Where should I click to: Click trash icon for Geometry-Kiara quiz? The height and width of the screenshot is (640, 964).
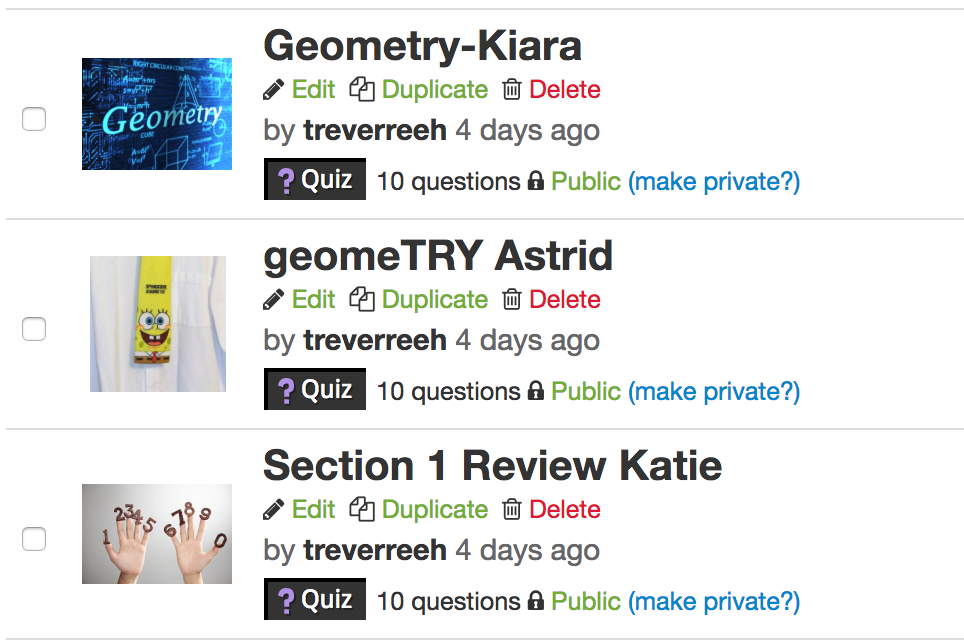(512, 90)
